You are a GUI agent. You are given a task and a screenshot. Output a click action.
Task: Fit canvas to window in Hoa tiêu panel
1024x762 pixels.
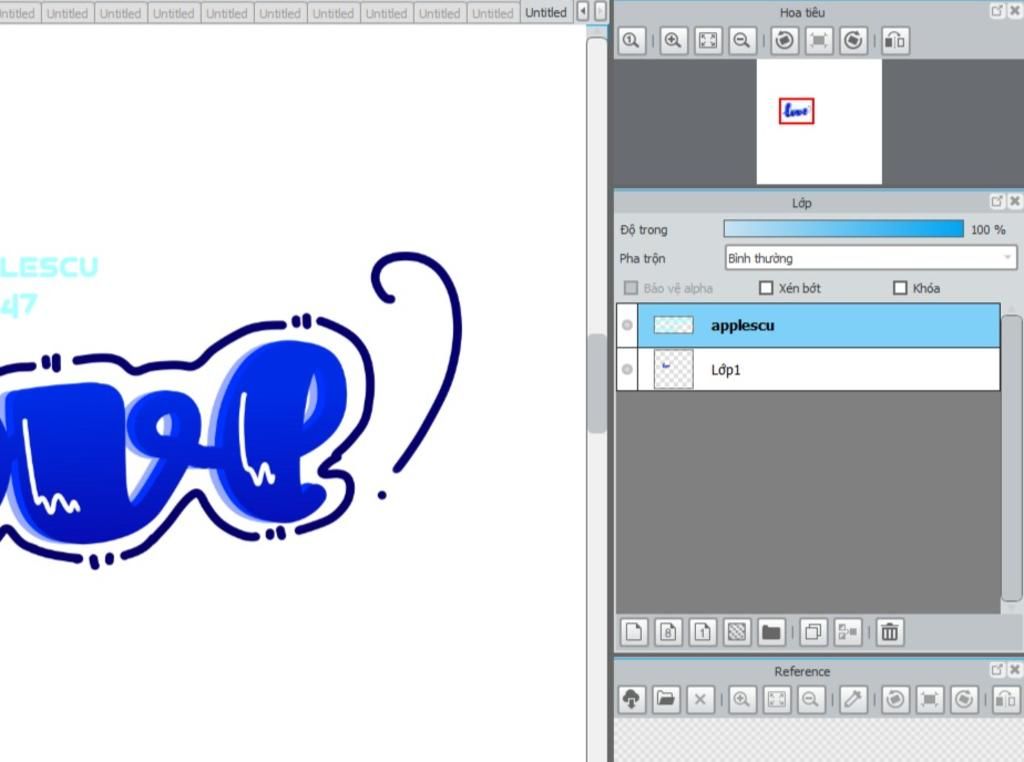[x=708, y=40]
